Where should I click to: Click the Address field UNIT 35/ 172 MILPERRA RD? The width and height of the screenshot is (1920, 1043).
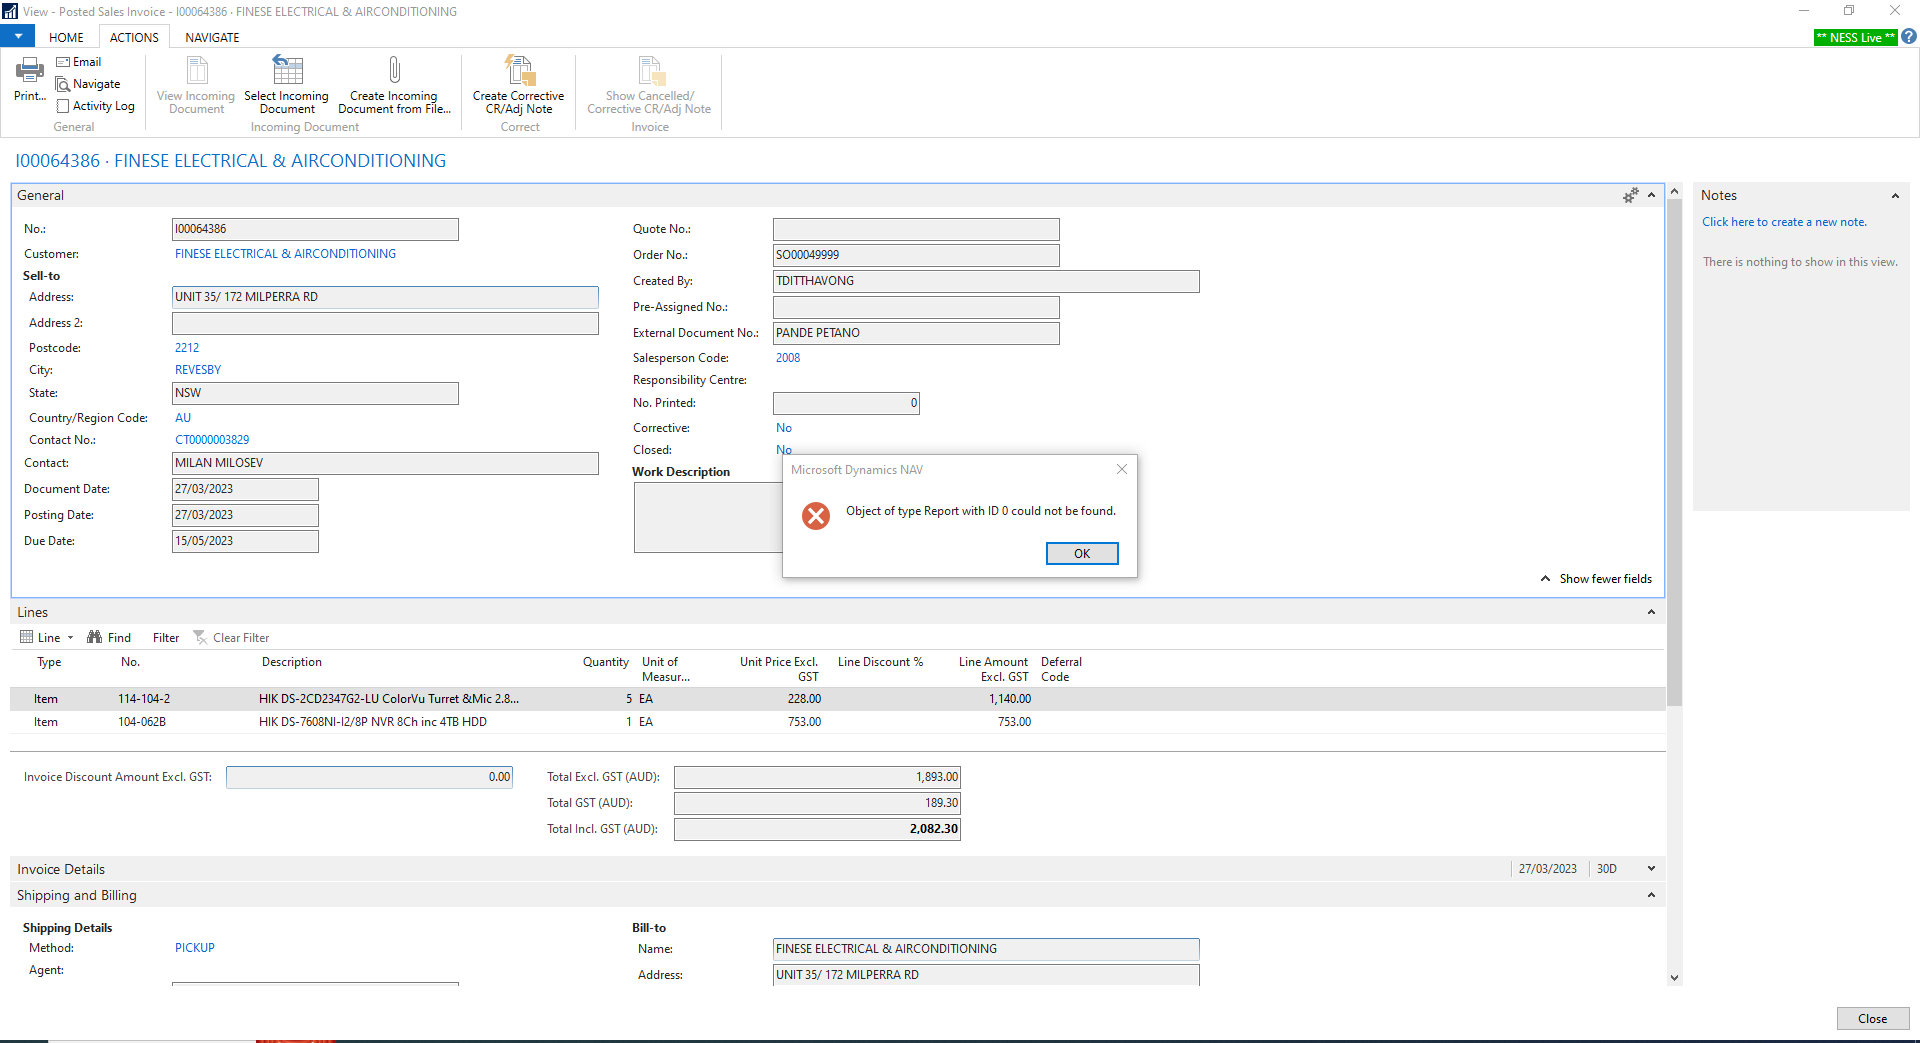(x=385, y=297)
